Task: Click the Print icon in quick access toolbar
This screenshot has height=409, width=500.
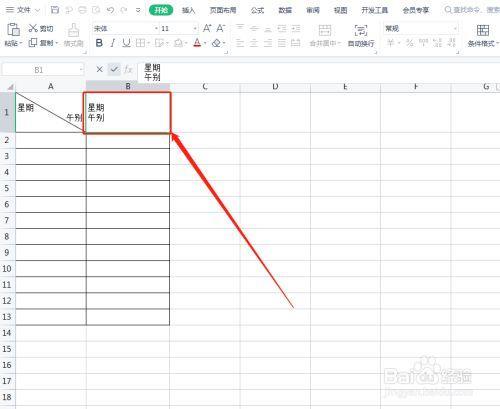Action: click(x=82, y=10)
